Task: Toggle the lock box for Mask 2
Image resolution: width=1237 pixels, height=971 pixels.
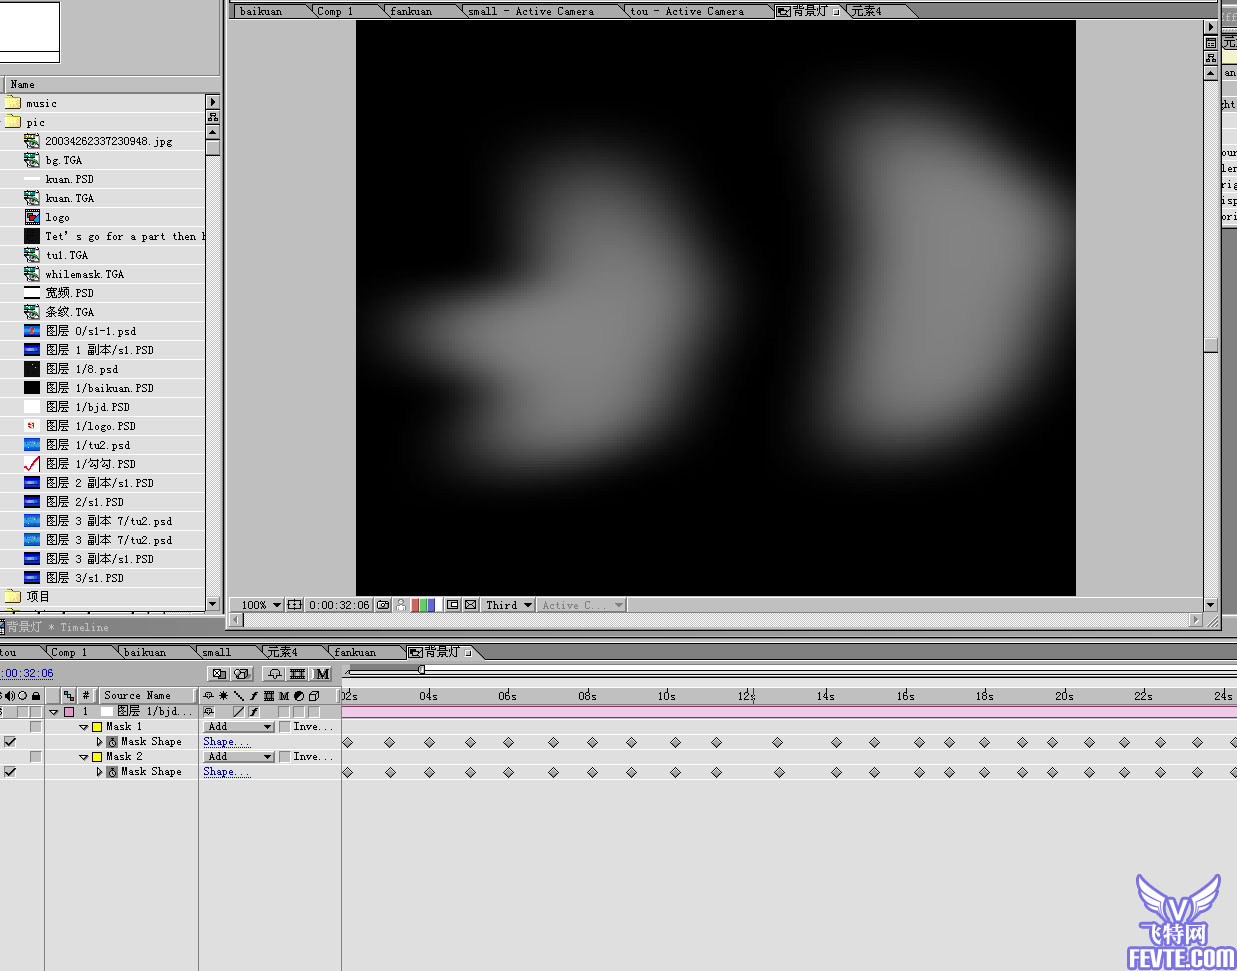Action: [35, 757]
